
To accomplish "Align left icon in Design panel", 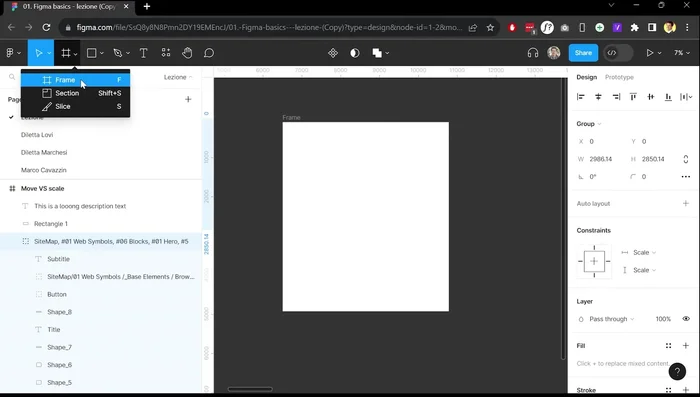I will [x=581, y=96].
